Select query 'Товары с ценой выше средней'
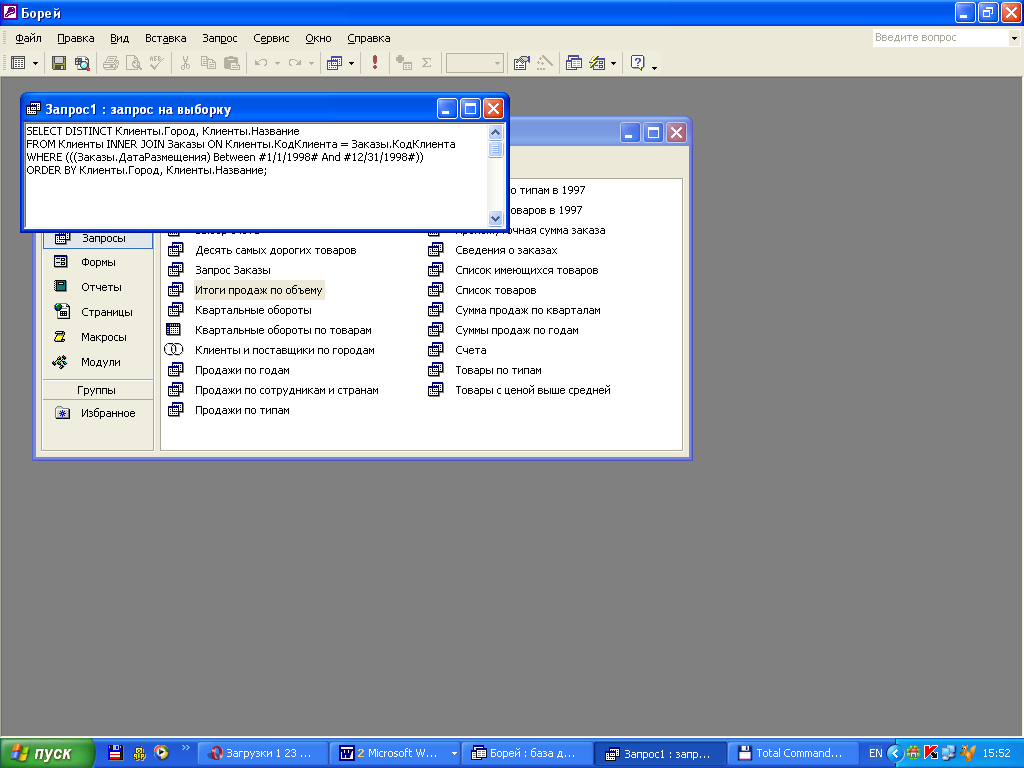The image size is (1024, 768). [533, 390]
